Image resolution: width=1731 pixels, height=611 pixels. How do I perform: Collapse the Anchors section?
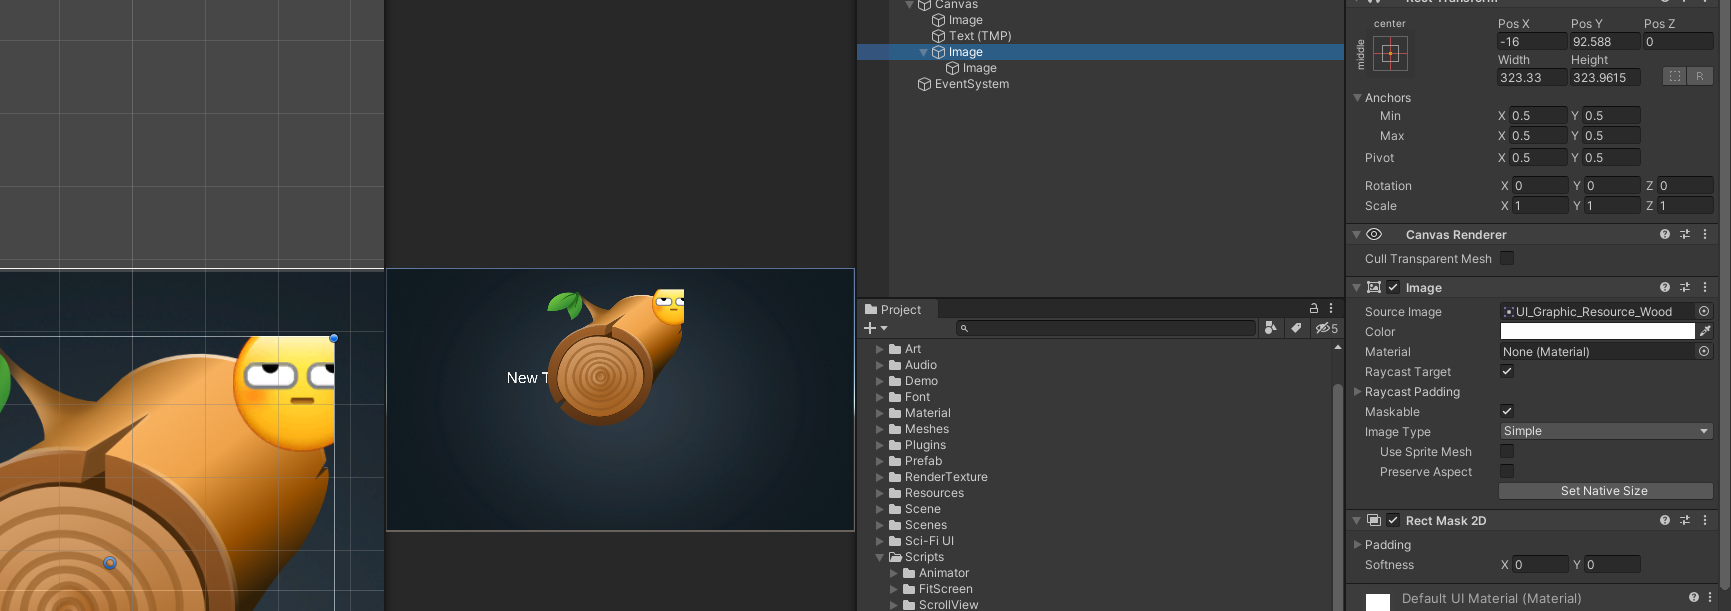pyautogui.click(x=1357, y=98)
